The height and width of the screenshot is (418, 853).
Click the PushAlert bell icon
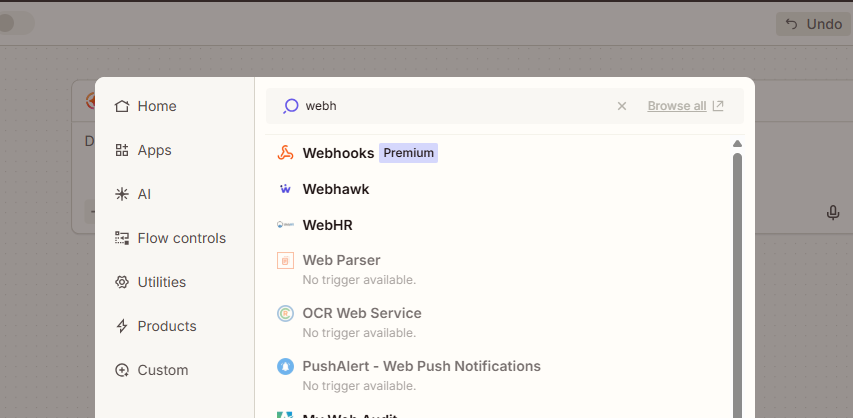point(285,367)
